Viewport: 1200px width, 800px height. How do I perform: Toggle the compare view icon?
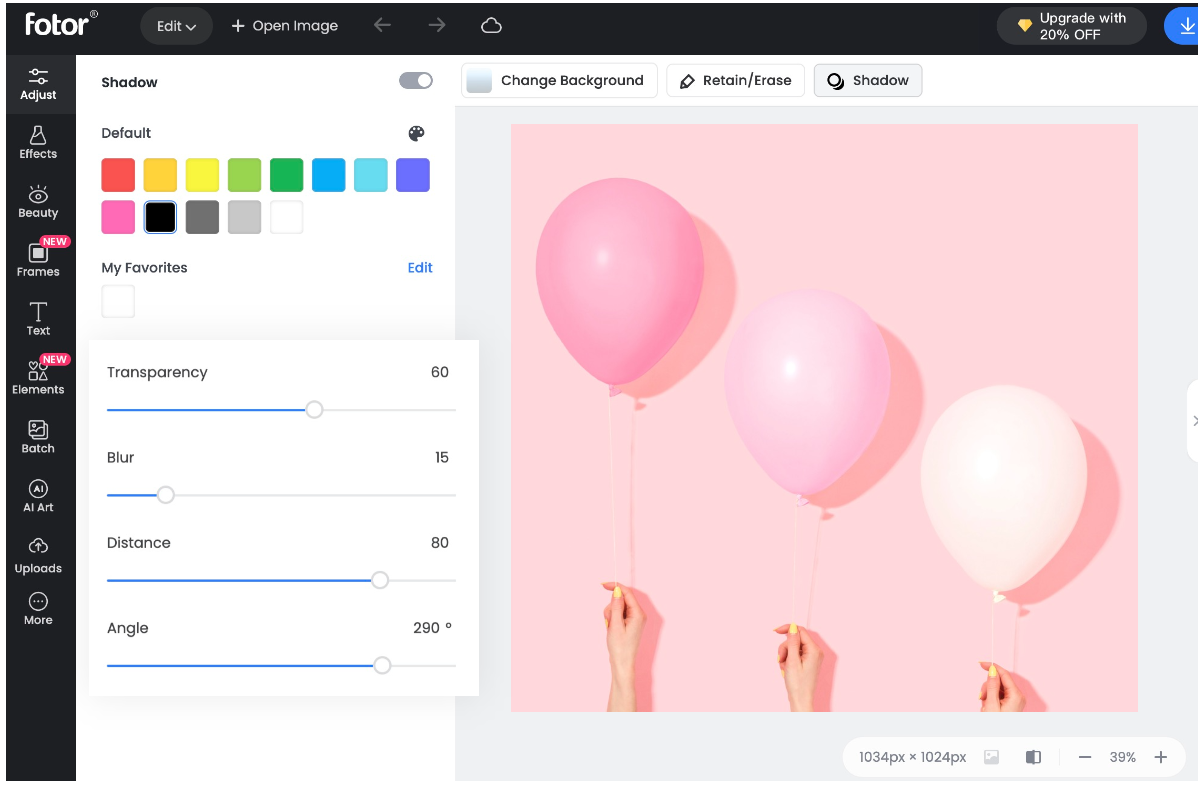1033,757
